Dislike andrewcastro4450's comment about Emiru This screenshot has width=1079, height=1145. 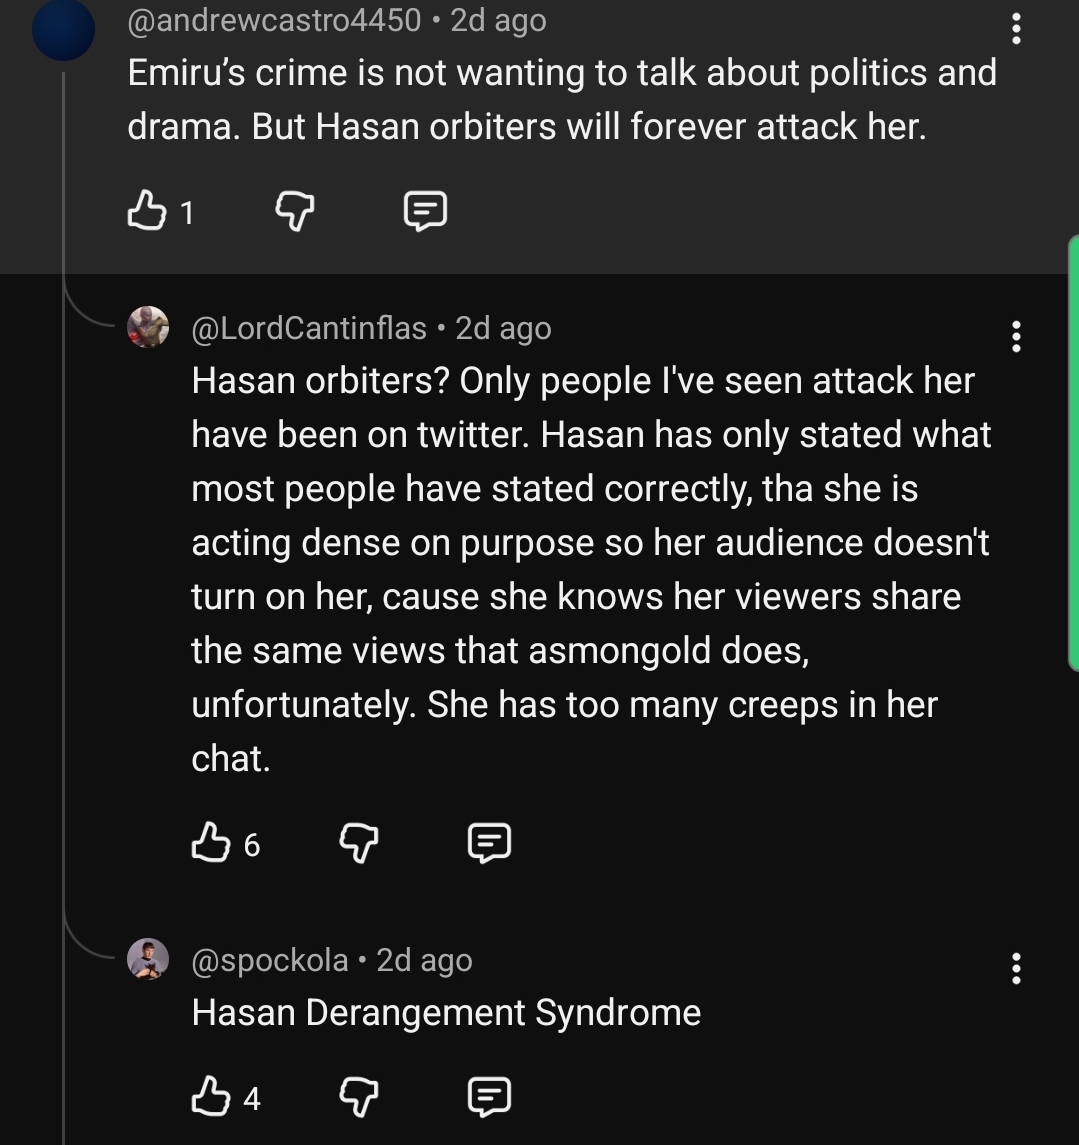[295, 212]
